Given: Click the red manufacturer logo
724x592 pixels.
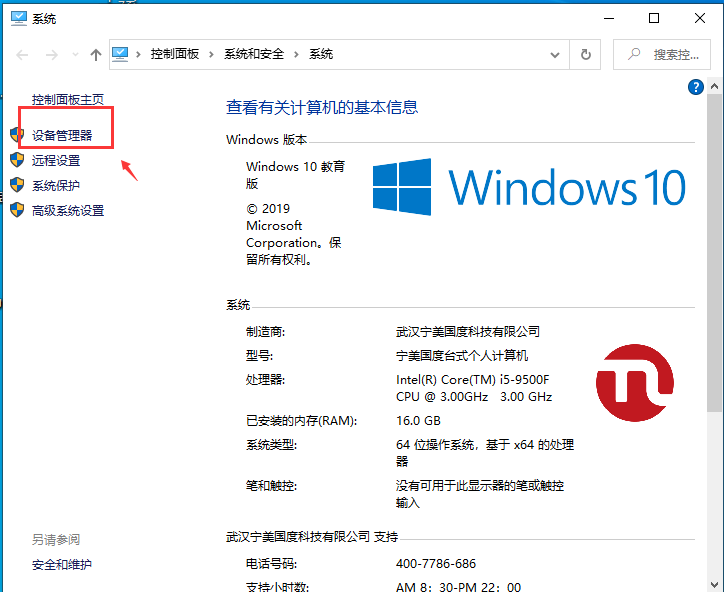Looking at the screenshot, I should [635, 382].
